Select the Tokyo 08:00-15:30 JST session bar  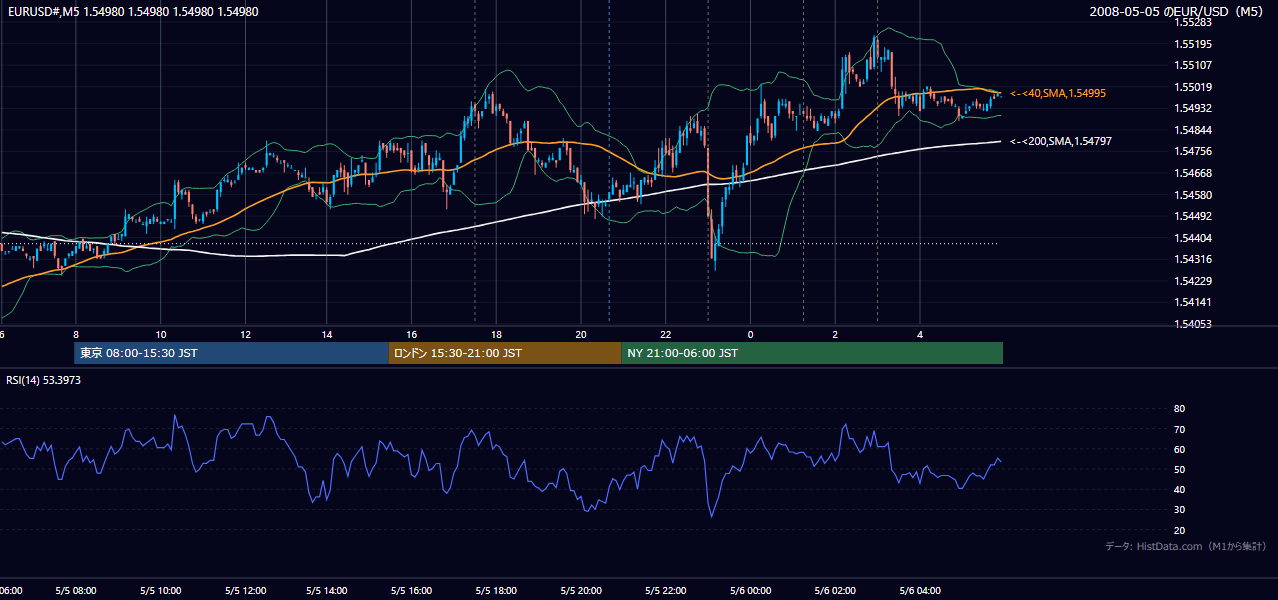tap(231, 353)
